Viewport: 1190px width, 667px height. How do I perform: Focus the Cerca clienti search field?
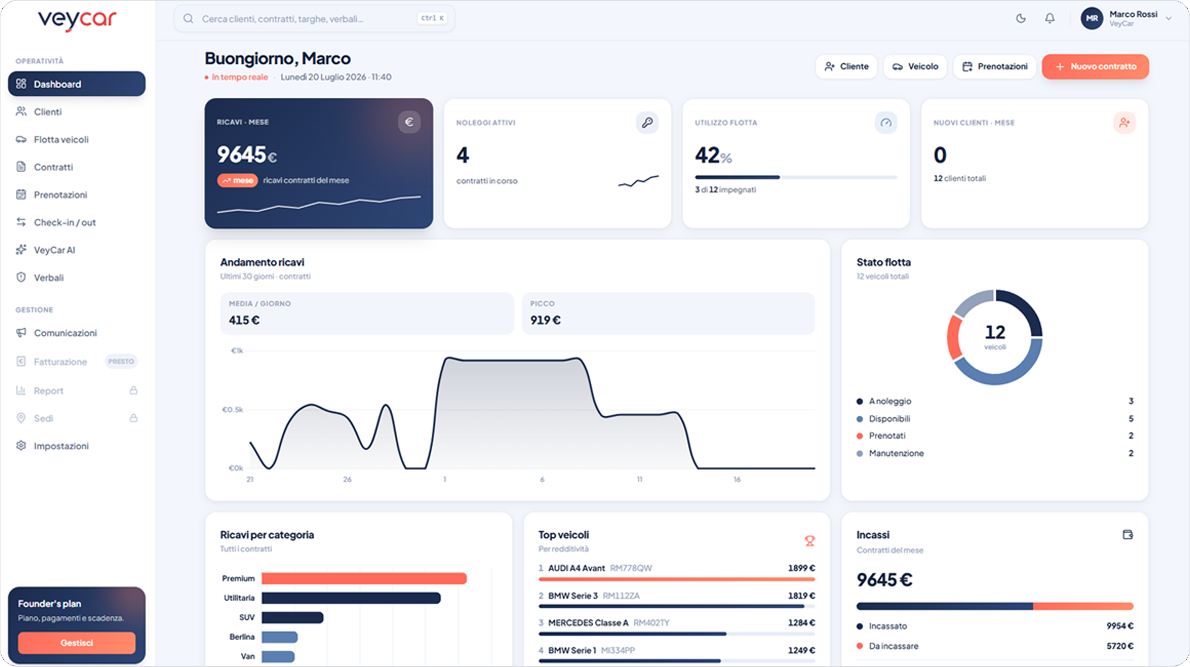pyautogui.click(x=314, y=18)
